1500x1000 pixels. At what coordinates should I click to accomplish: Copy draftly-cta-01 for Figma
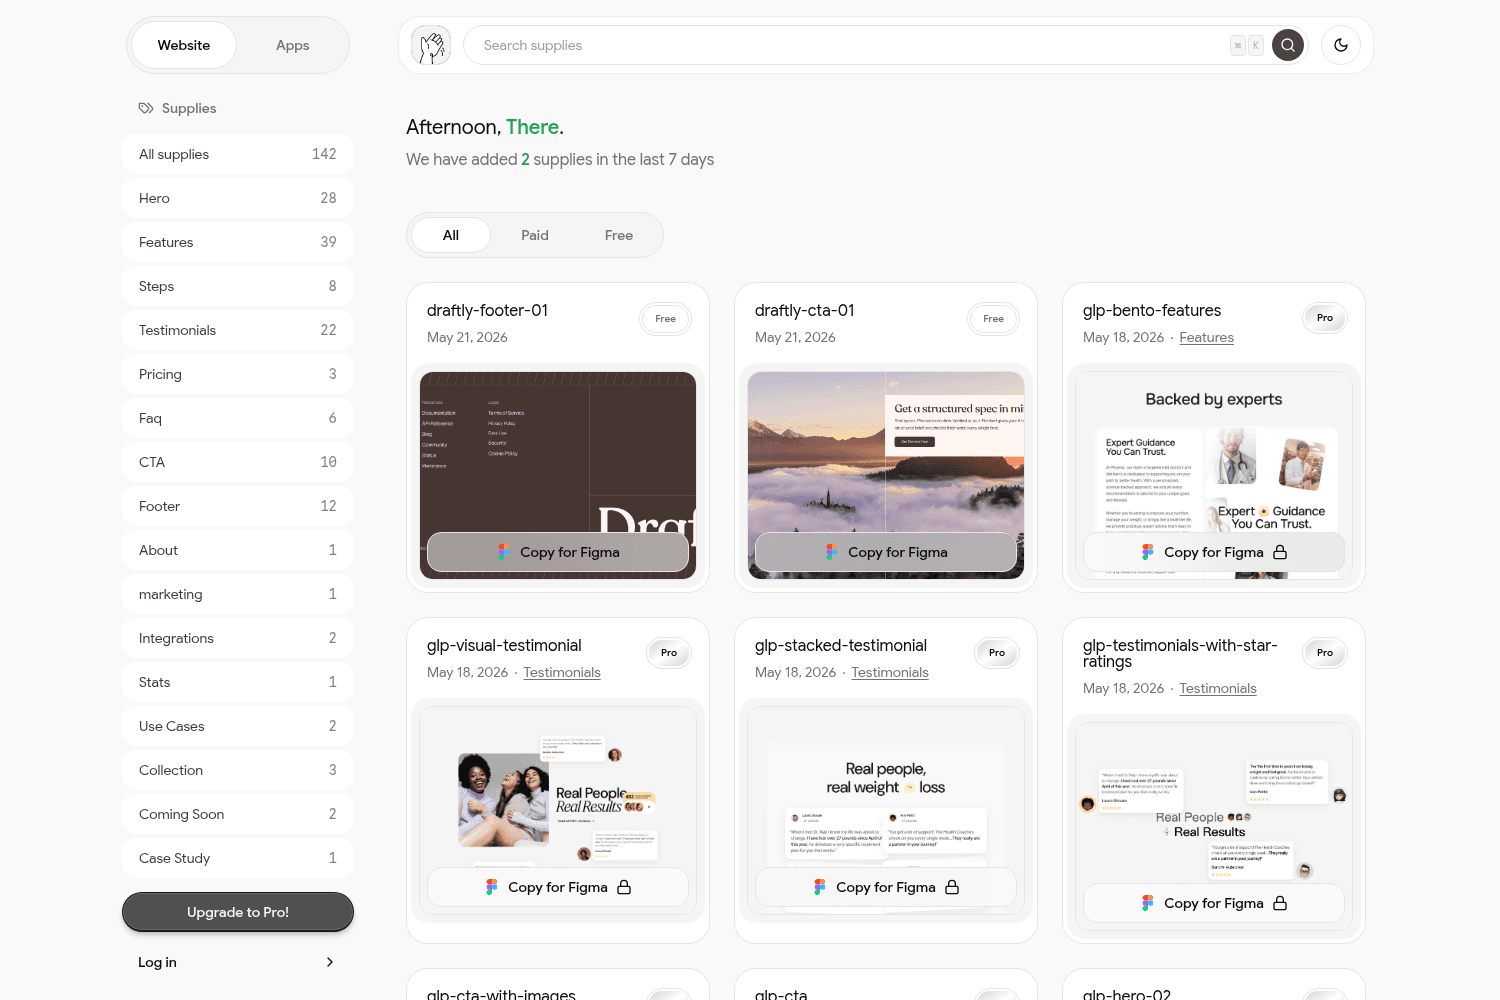click(886, 552)
